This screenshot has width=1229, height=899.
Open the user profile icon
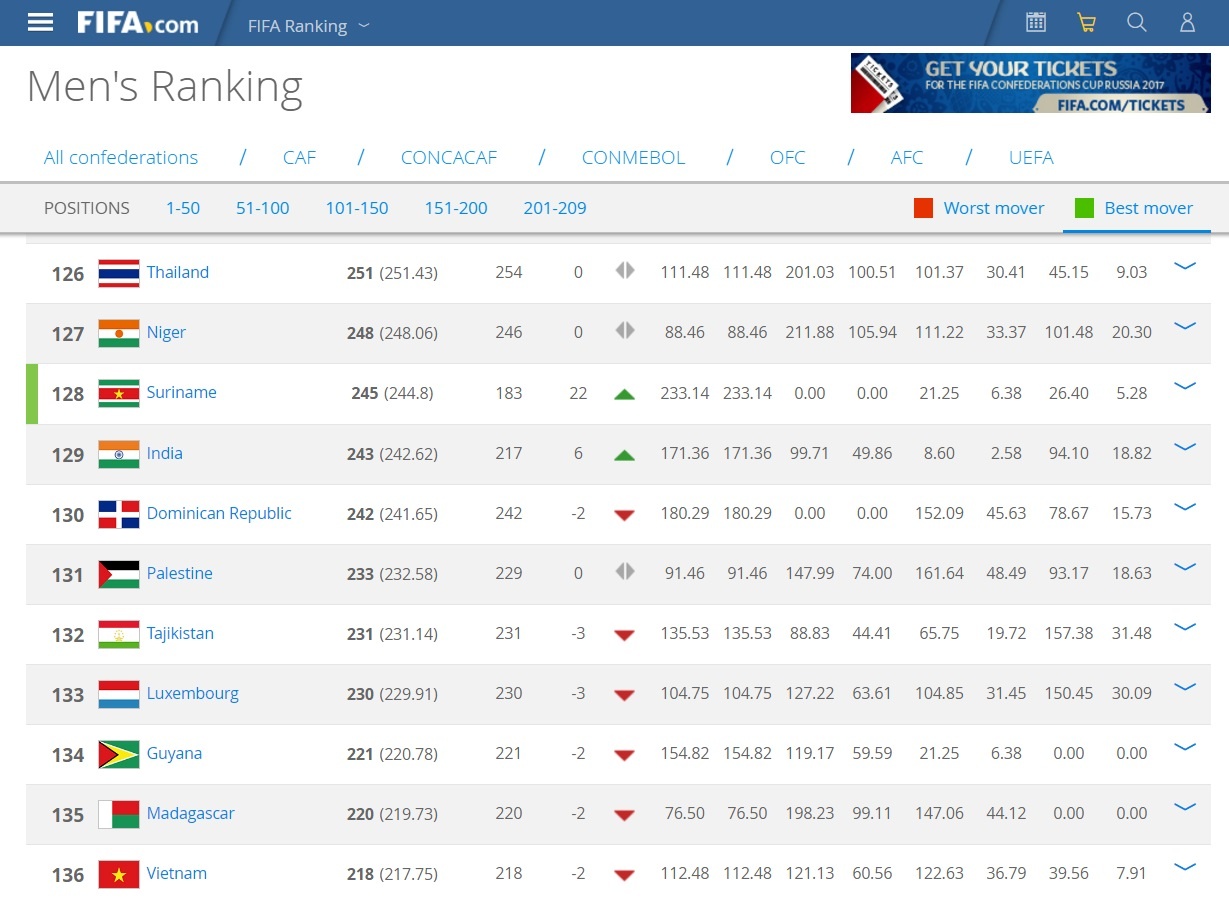(1187, 22)
